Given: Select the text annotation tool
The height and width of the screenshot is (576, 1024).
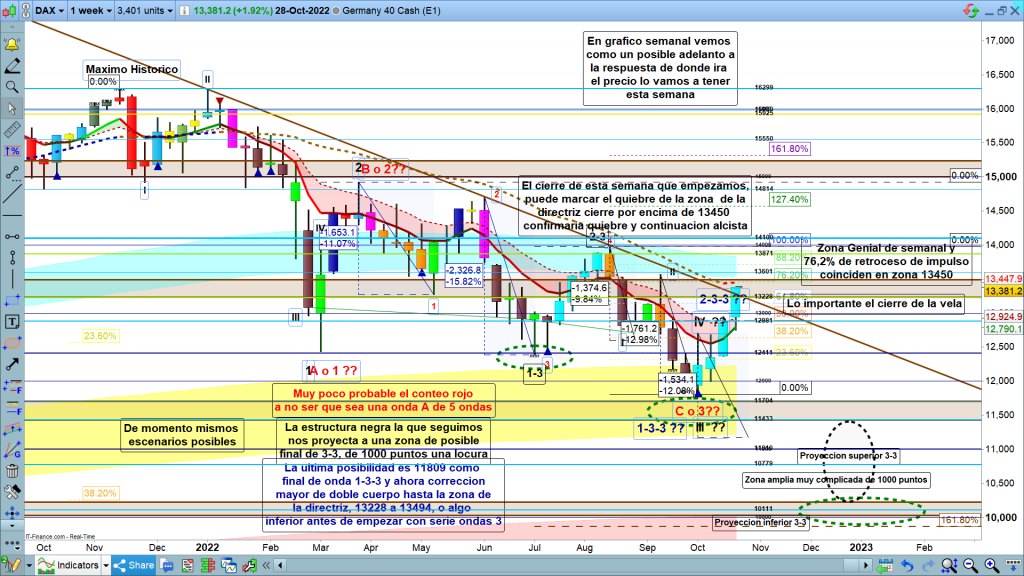Looking at the screenshot, I should (x=12, y=323).
